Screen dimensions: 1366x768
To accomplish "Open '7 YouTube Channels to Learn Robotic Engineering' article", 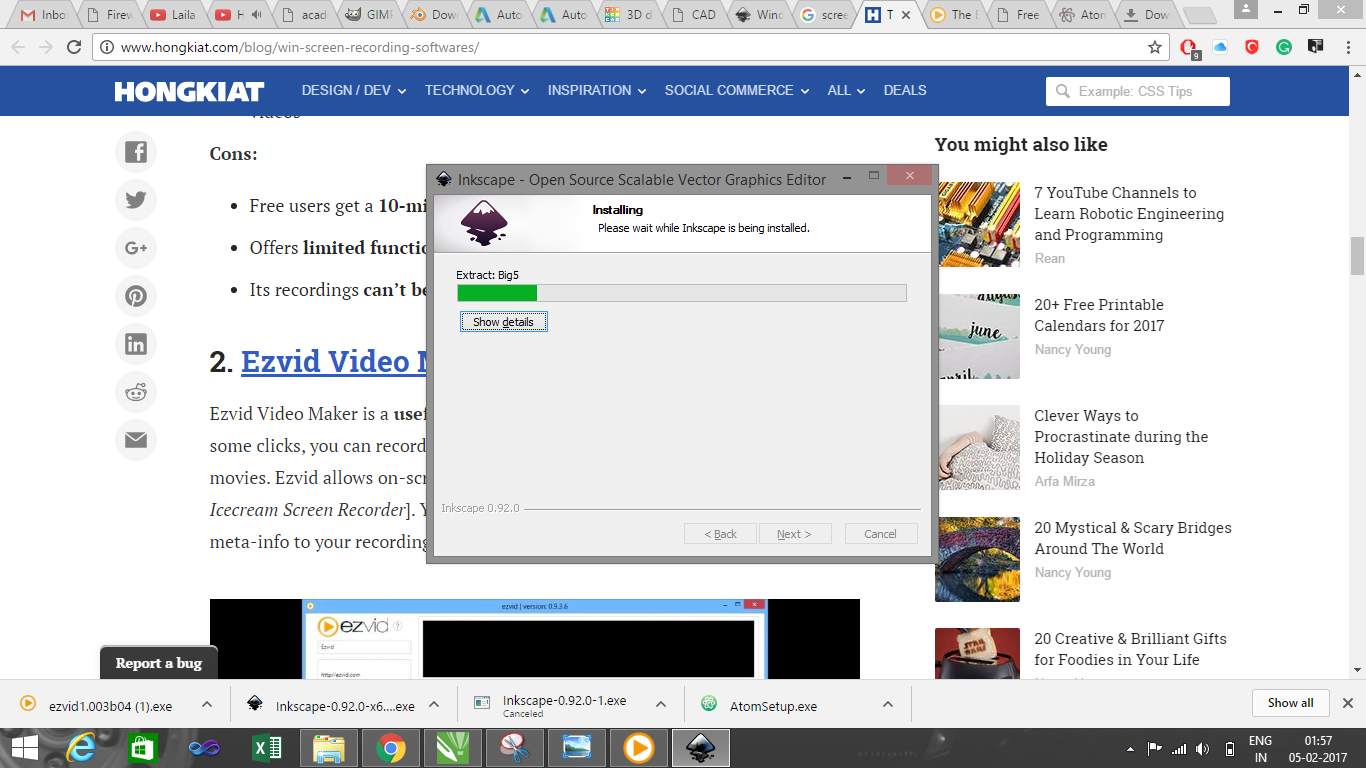I will click(x=1129, y=214).
